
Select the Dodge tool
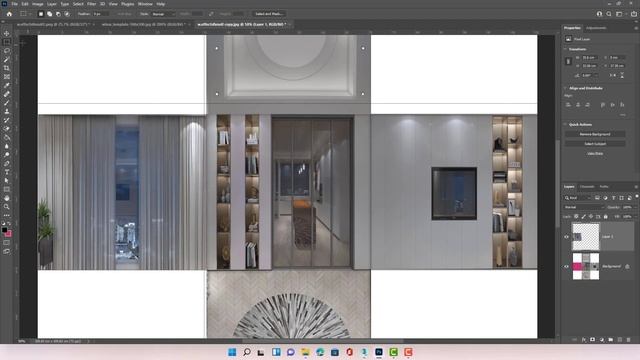(x=7, y=155)
